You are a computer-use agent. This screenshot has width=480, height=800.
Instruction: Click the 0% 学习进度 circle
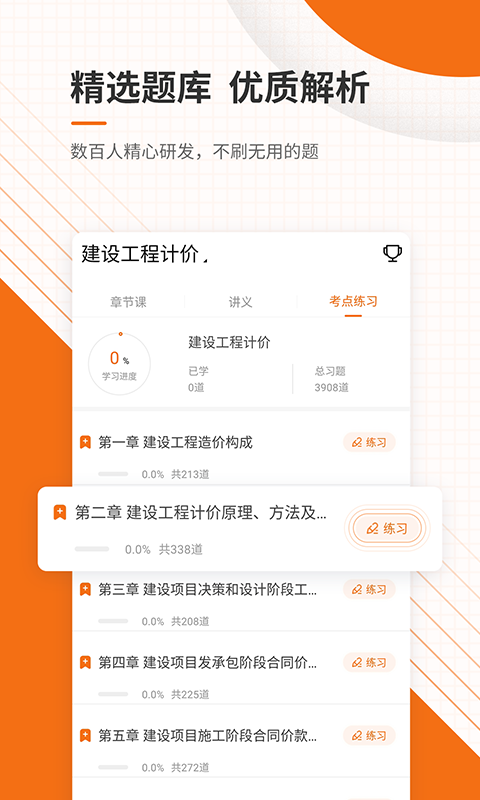(119, 364)
